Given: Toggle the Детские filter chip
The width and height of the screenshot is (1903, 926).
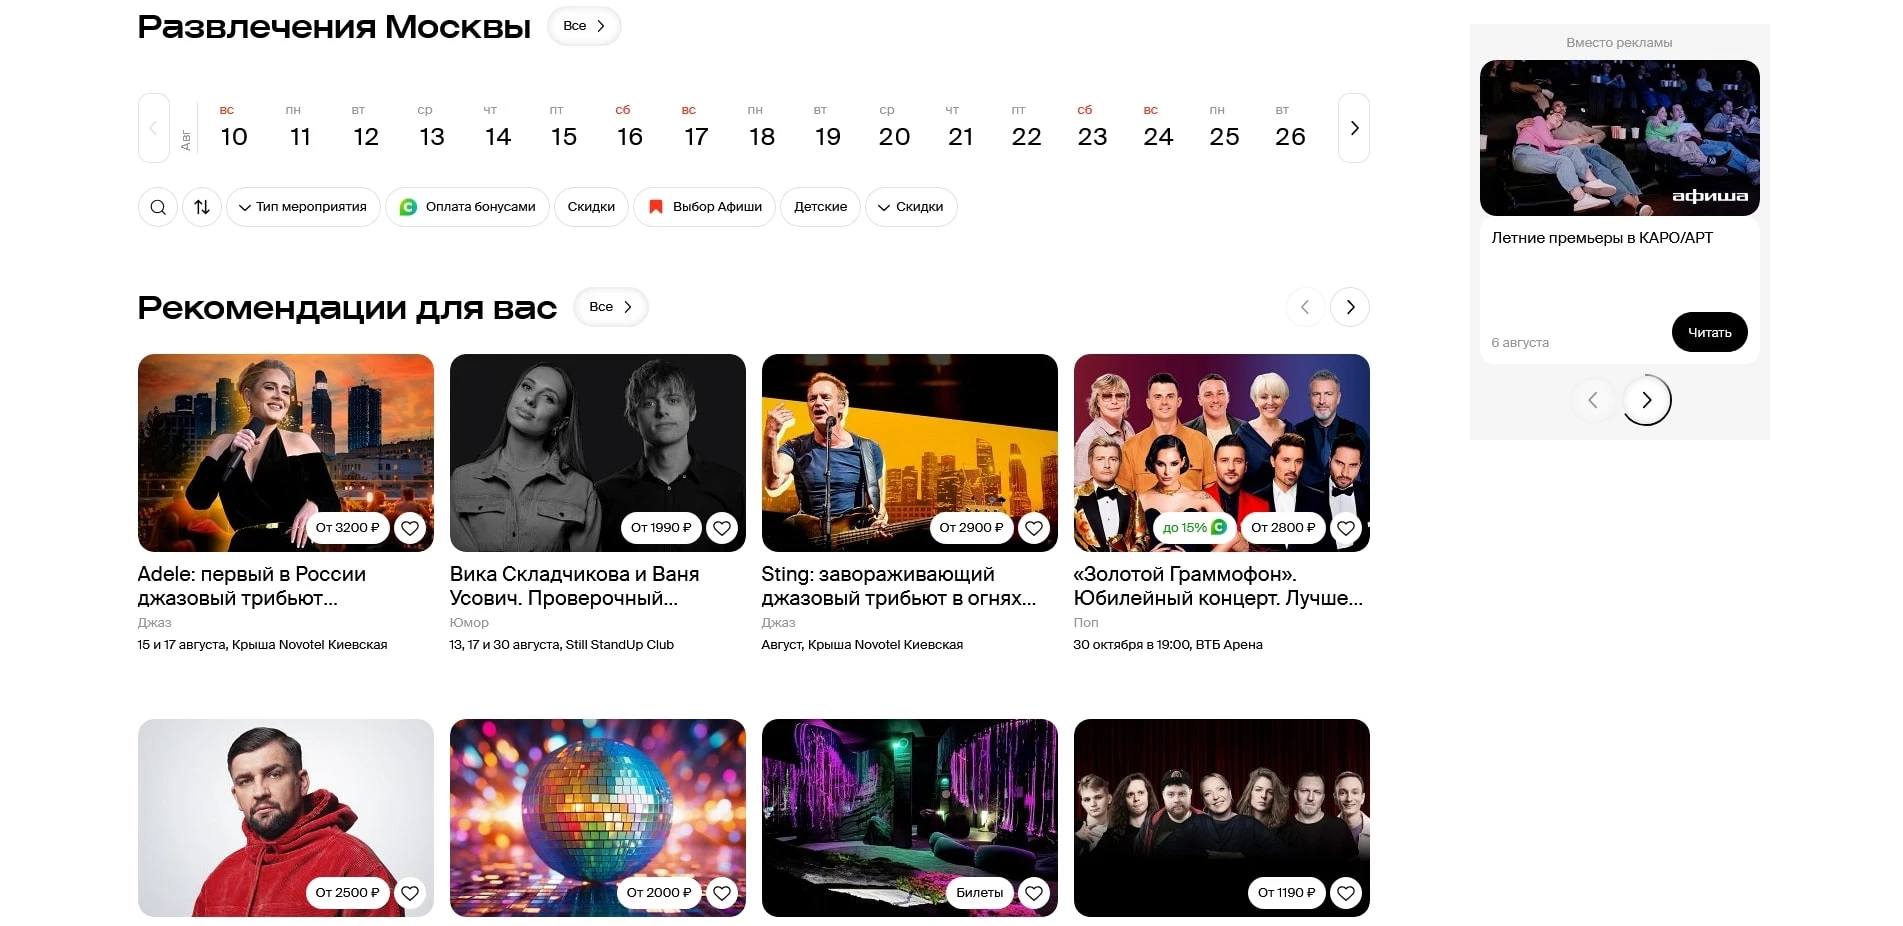Looking at the screenshot, I should click(x=820, y=207).
